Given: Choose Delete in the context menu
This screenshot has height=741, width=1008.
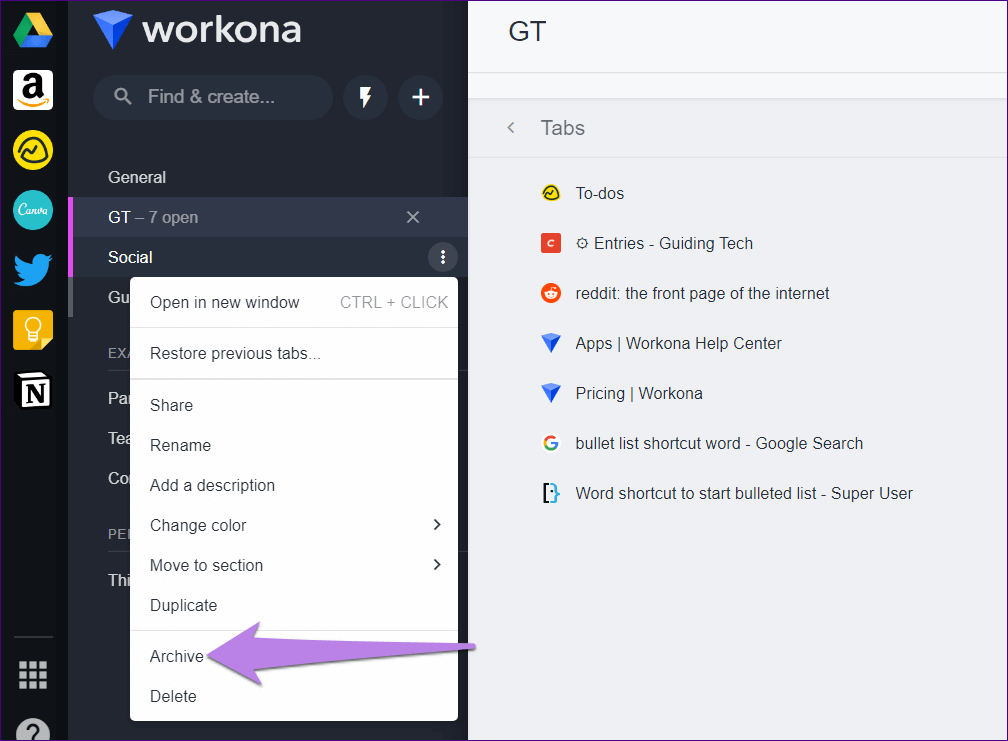Looking at the screenshot, I should [294, 696].
